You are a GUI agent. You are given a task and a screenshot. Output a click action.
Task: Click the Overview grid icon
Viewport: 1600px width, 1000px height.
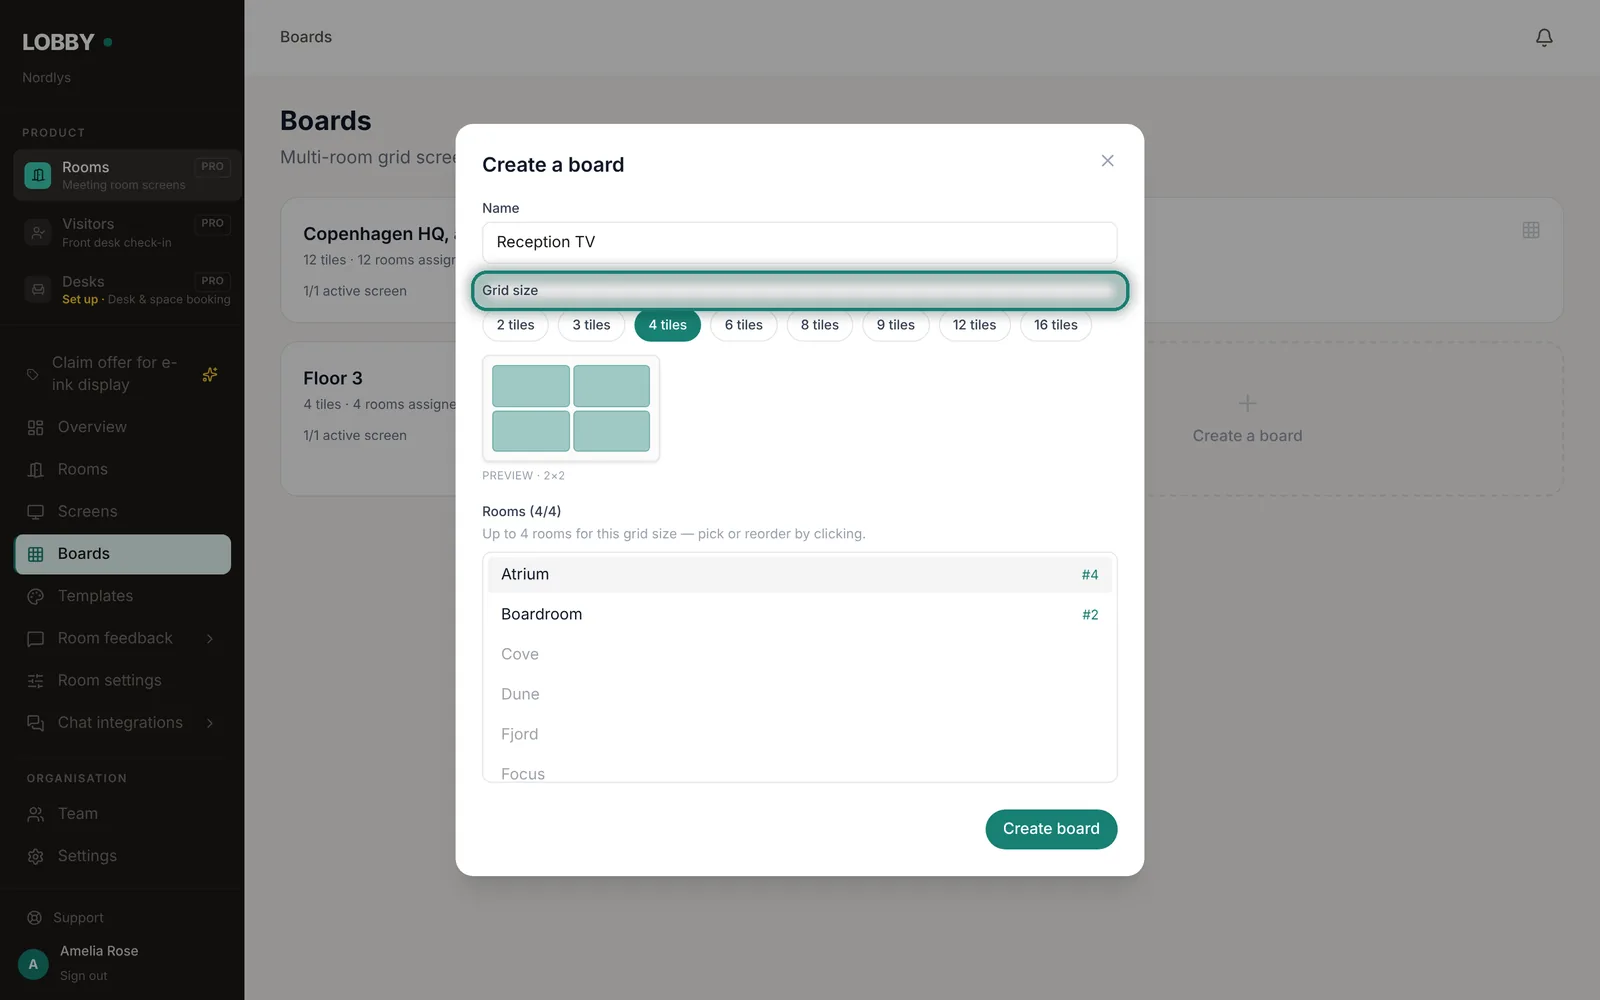pyautogui.click(x=36, y=427)
